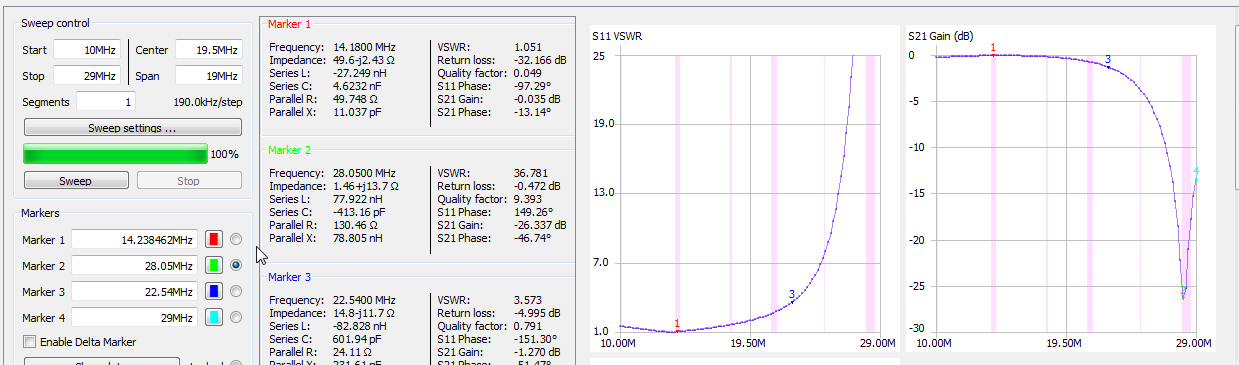Open the Sweep settings dialog
The image size is (1239, 365).
133,128
